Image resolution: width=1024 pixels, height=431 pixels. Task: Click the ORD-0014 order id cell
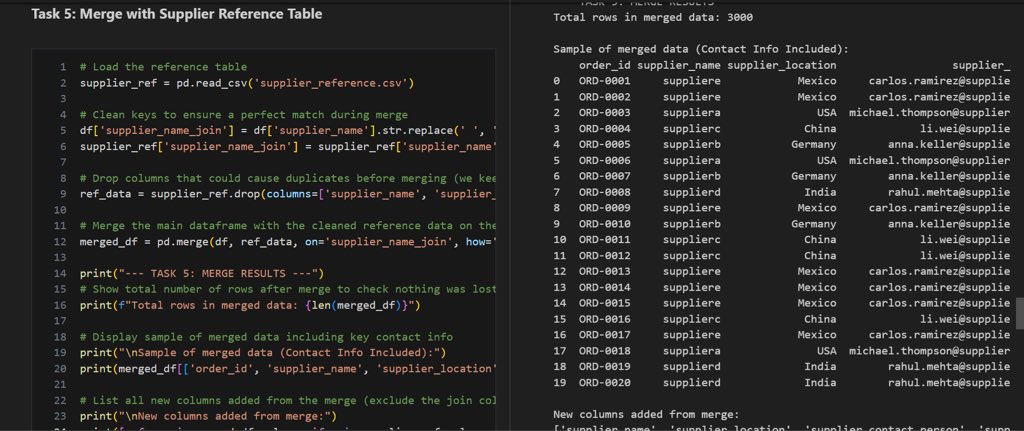tap(605, 287)
